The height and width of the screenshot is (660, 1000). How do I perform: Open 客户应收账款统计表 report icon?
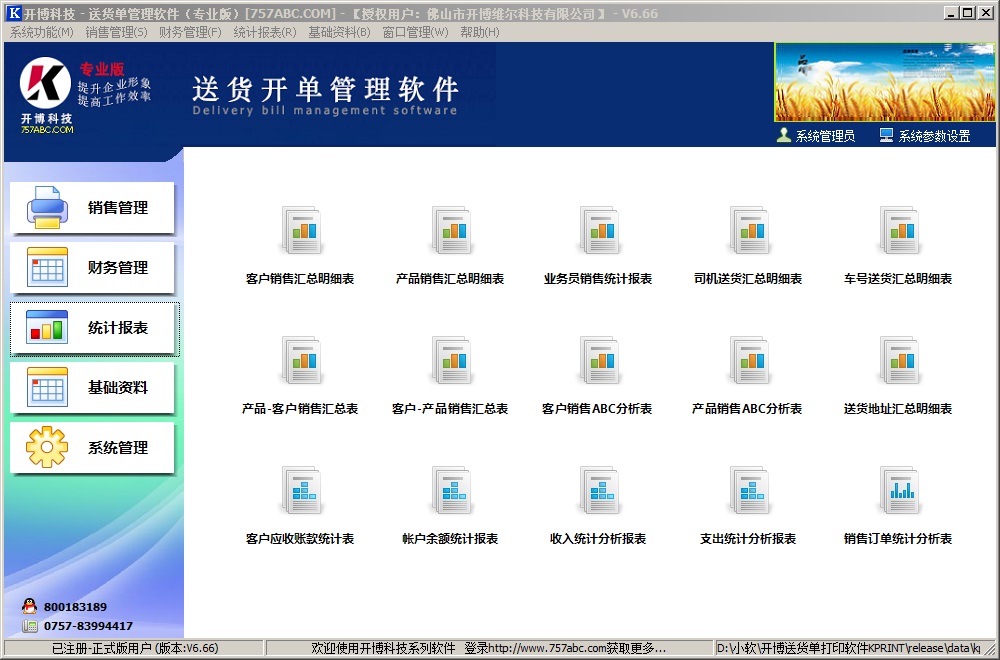click(x=300, y=491)
